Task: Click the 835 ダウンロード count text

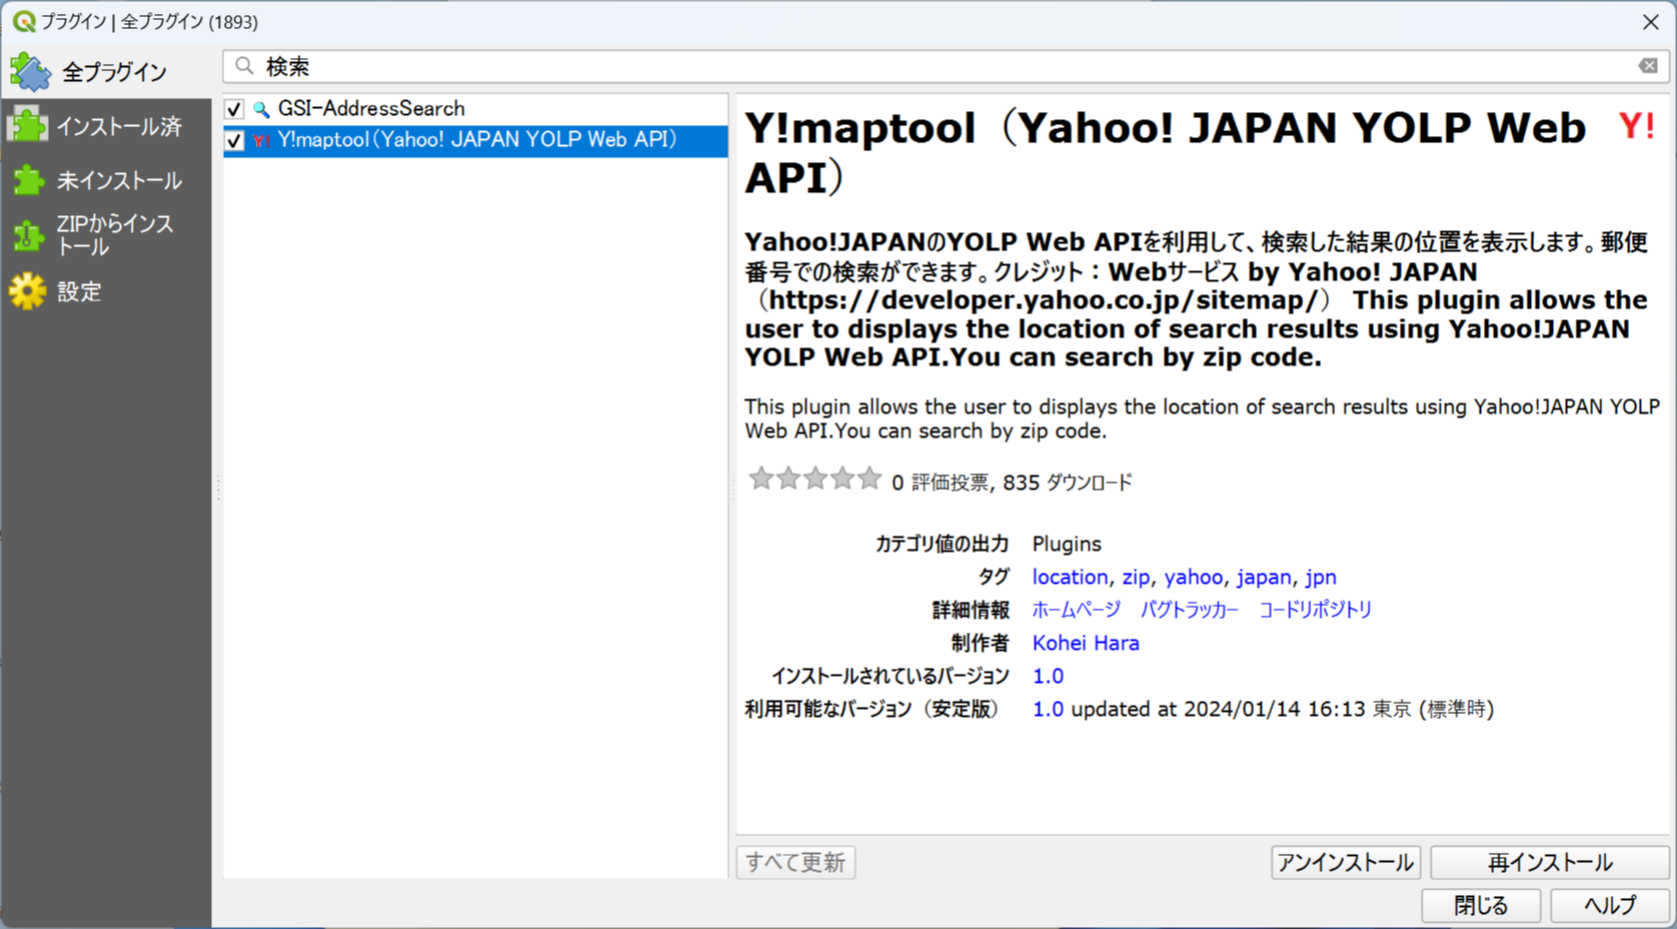Action: tap(1067, 482)
